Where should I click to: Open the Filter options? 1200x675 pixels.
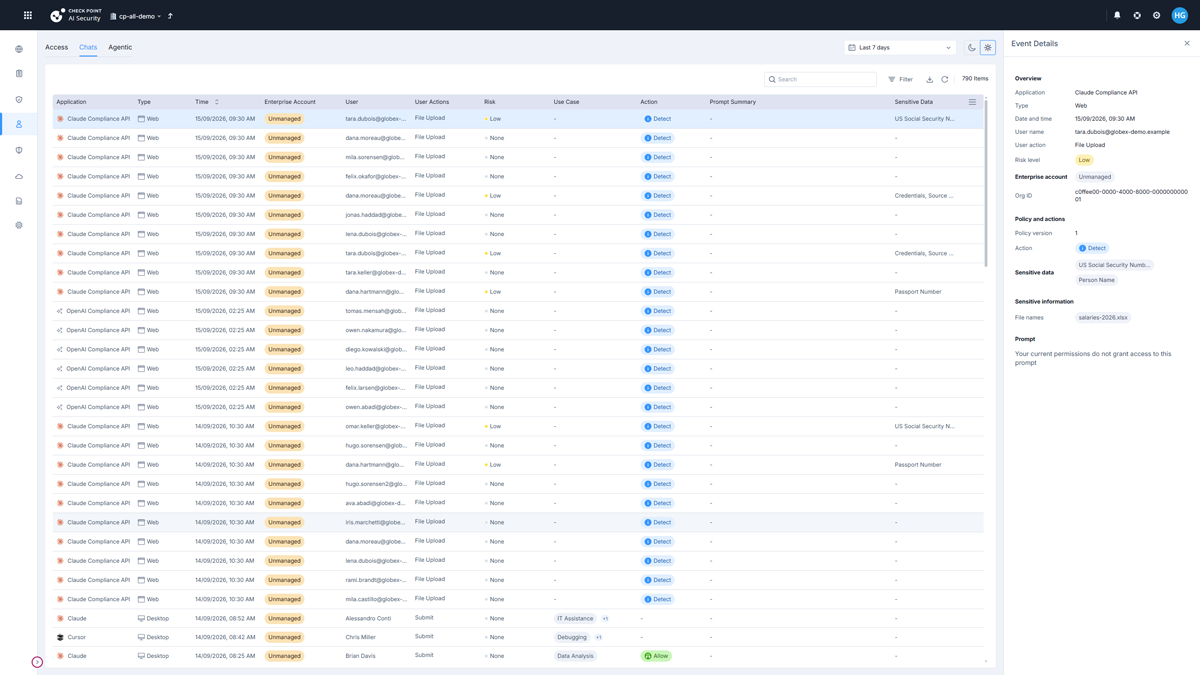tap(900, 79)
